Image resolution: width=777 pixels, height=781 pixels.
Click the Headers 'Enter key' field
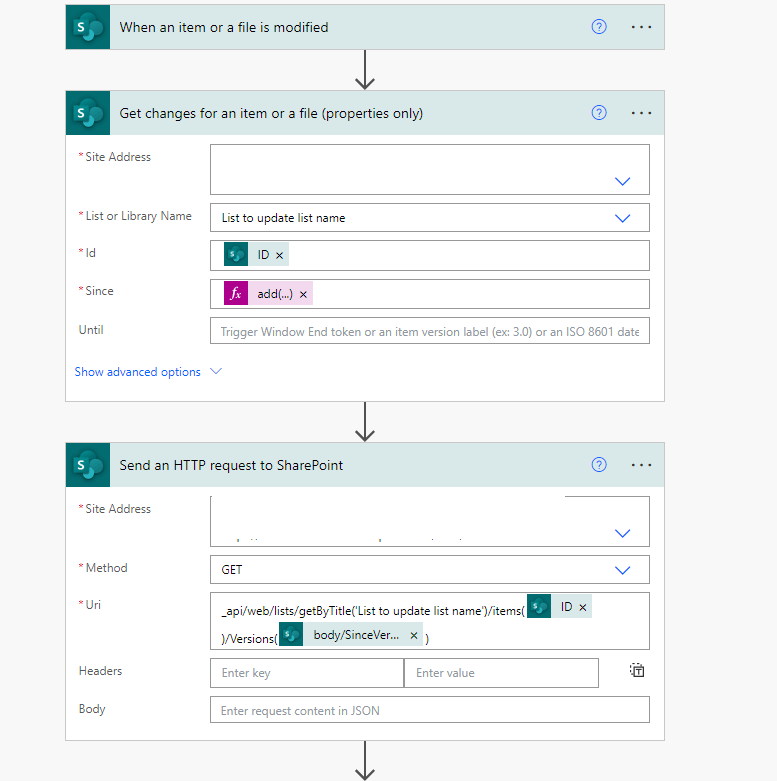click(x=307, y=673)
